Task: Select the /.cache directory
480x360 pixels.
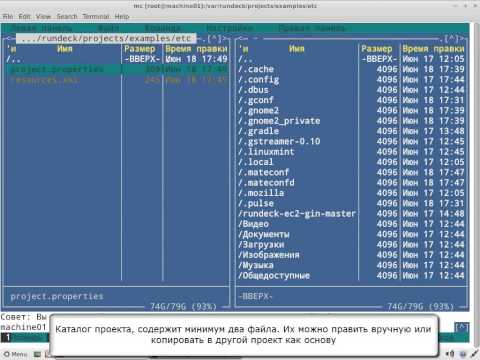Action: (x=352, y=69)
